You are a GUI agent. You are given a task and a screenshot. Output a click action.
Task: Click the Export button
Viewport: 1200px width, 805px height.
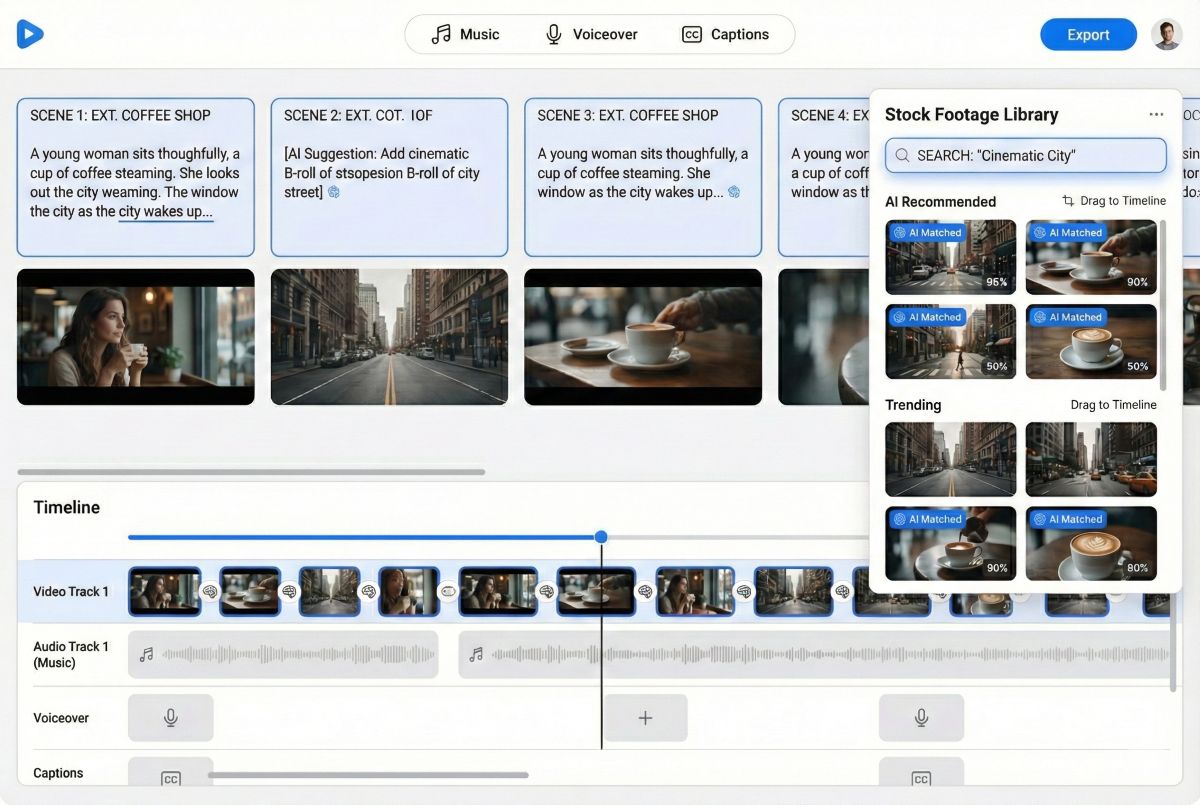(1088, 33)
